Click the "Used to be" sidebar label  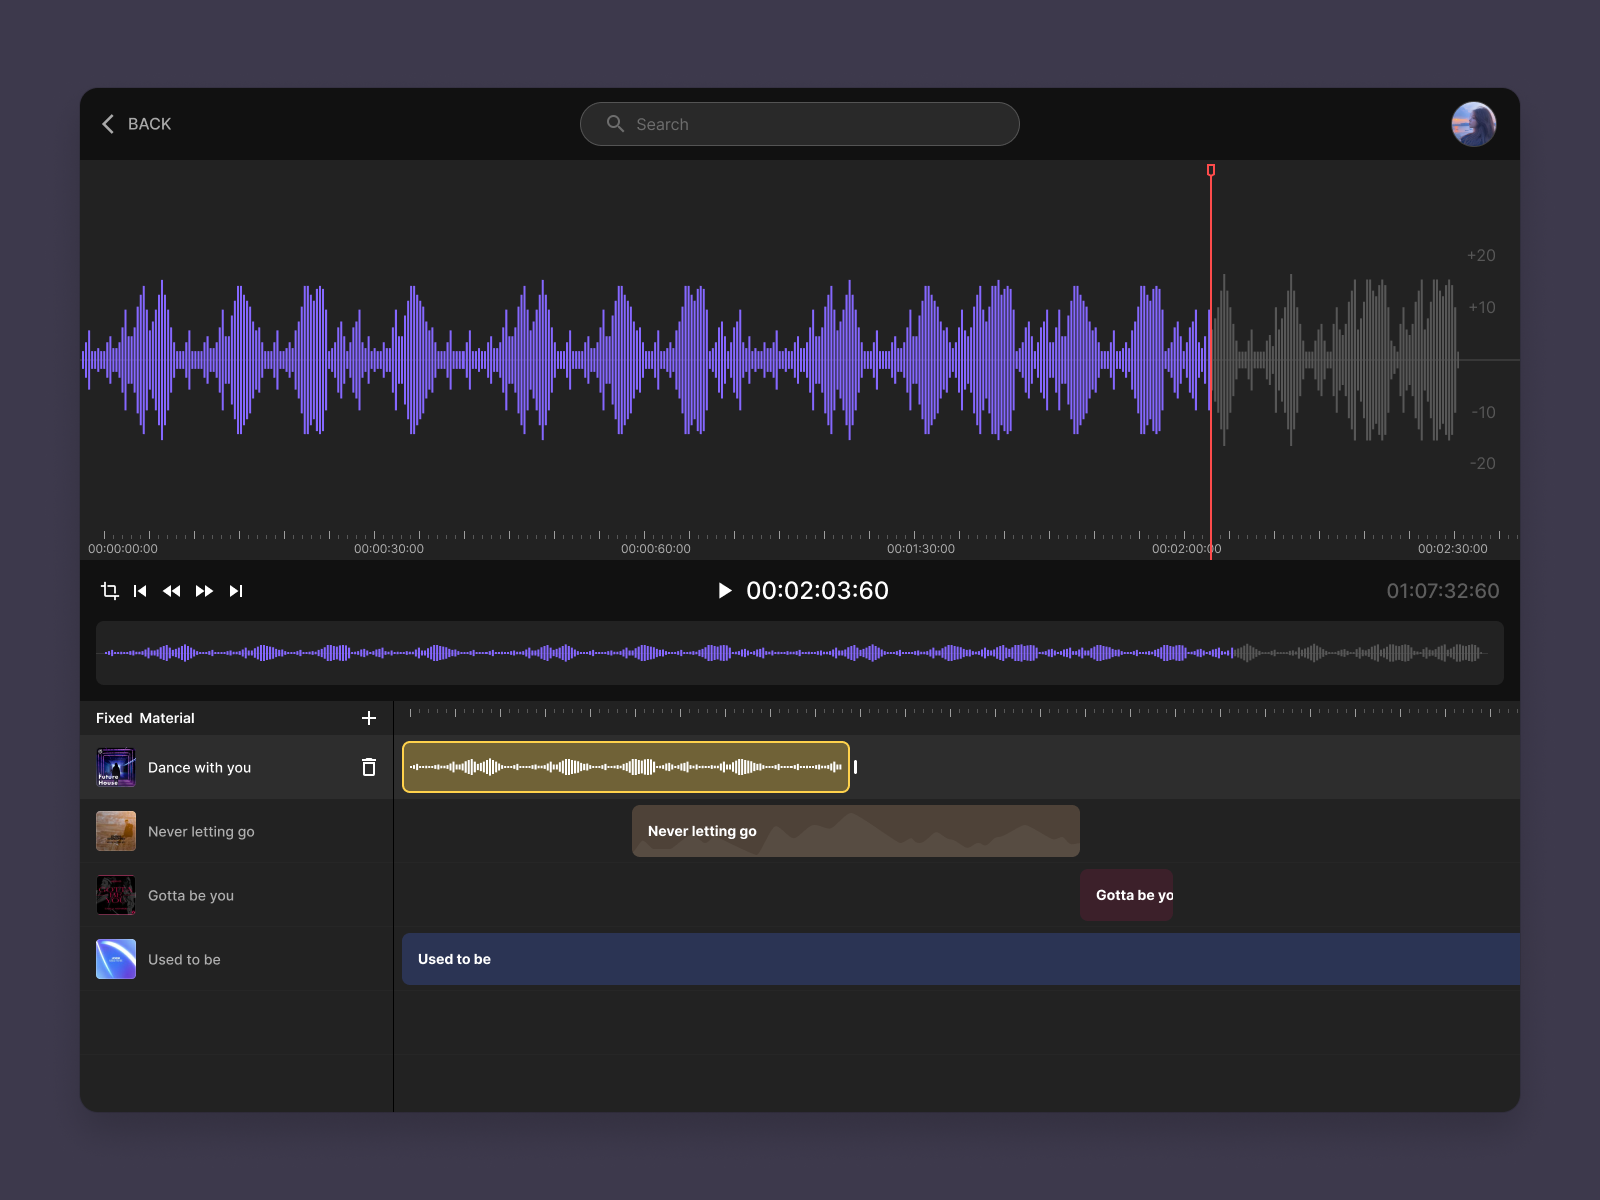(x=184, y=959)
